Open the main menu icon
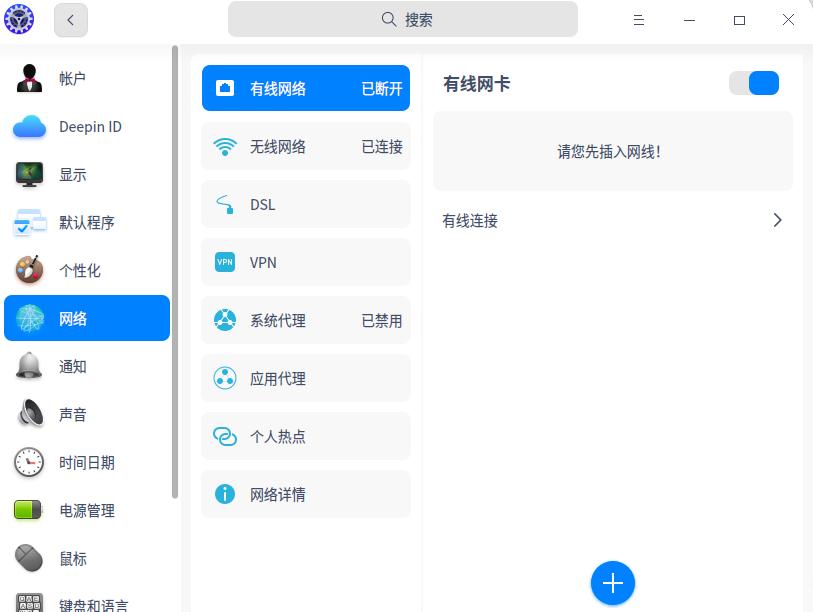 coord(639,20)
